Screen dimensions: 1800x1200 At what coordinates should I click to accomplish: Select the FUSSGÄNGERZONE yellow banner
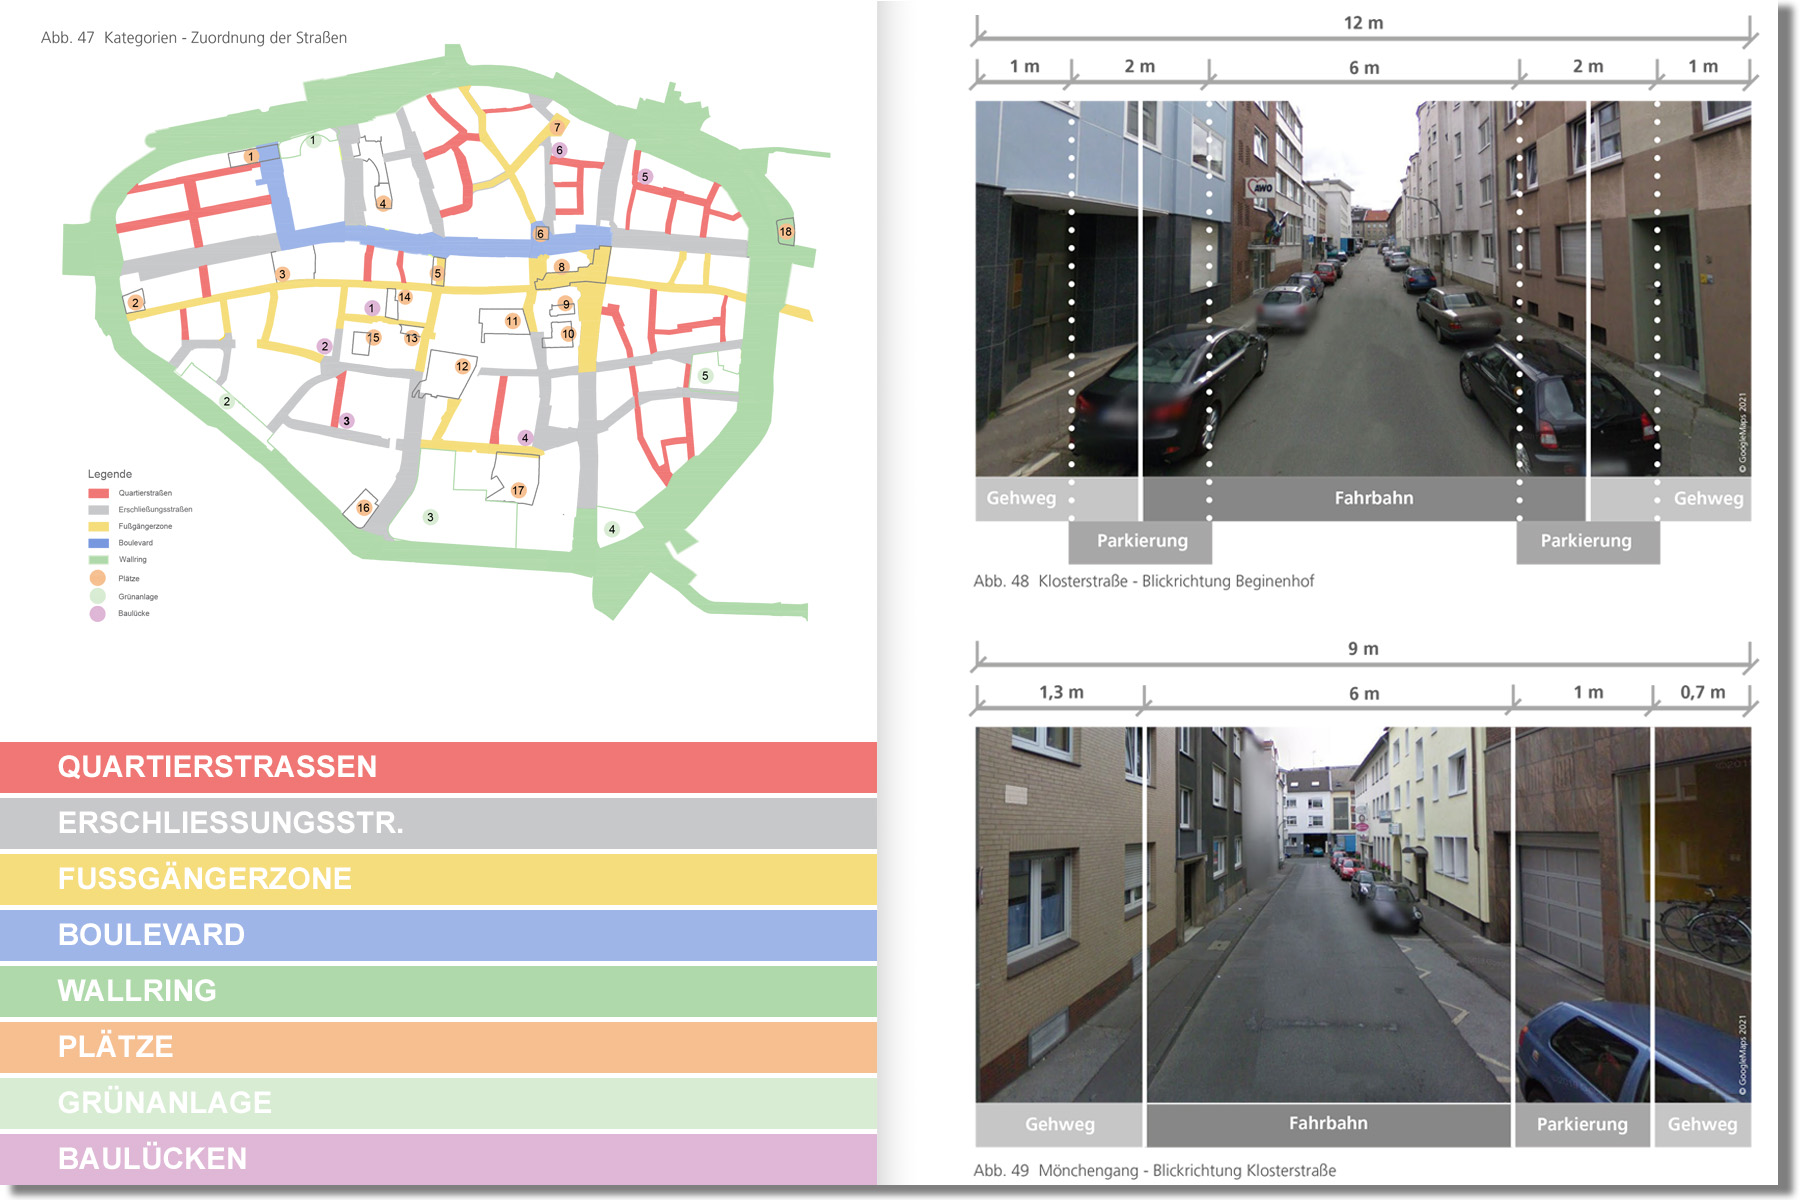tap(438, 879)
